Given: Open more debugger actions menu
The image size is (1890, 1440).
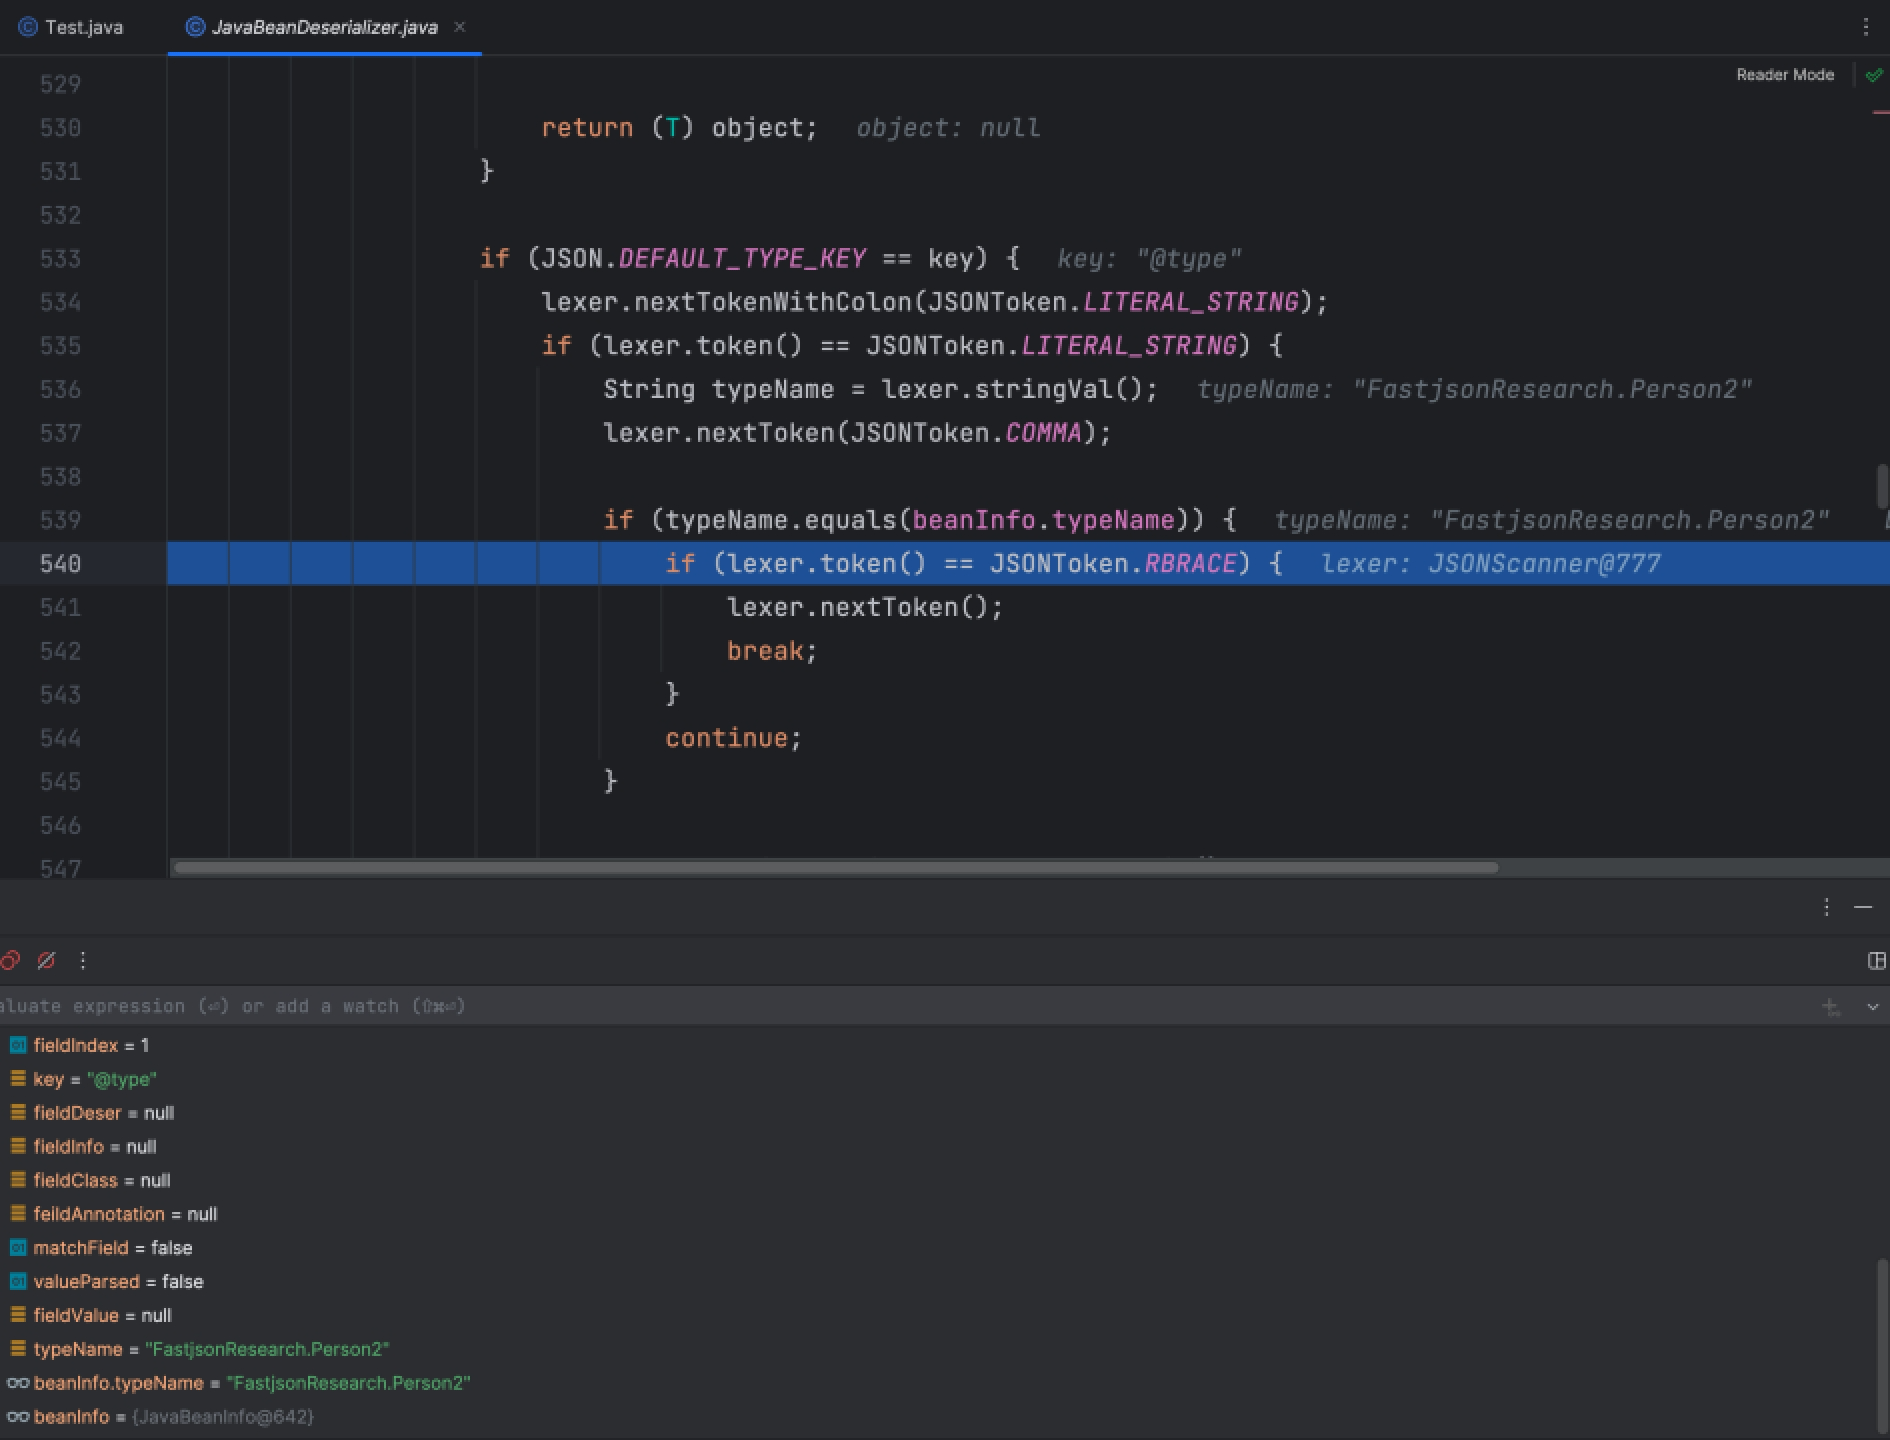Looking at the screenshot, I should (x=83, y=961).
